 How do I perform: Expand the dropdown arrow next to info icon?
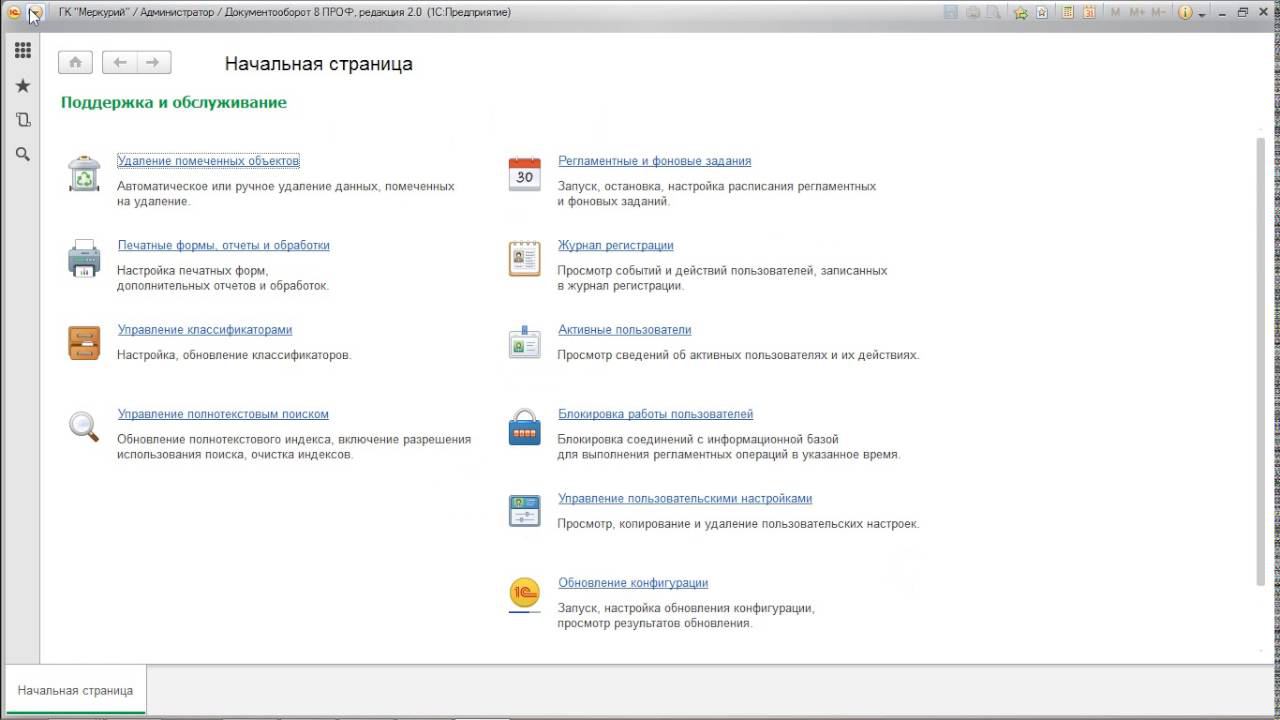(x=1202, y=14)
